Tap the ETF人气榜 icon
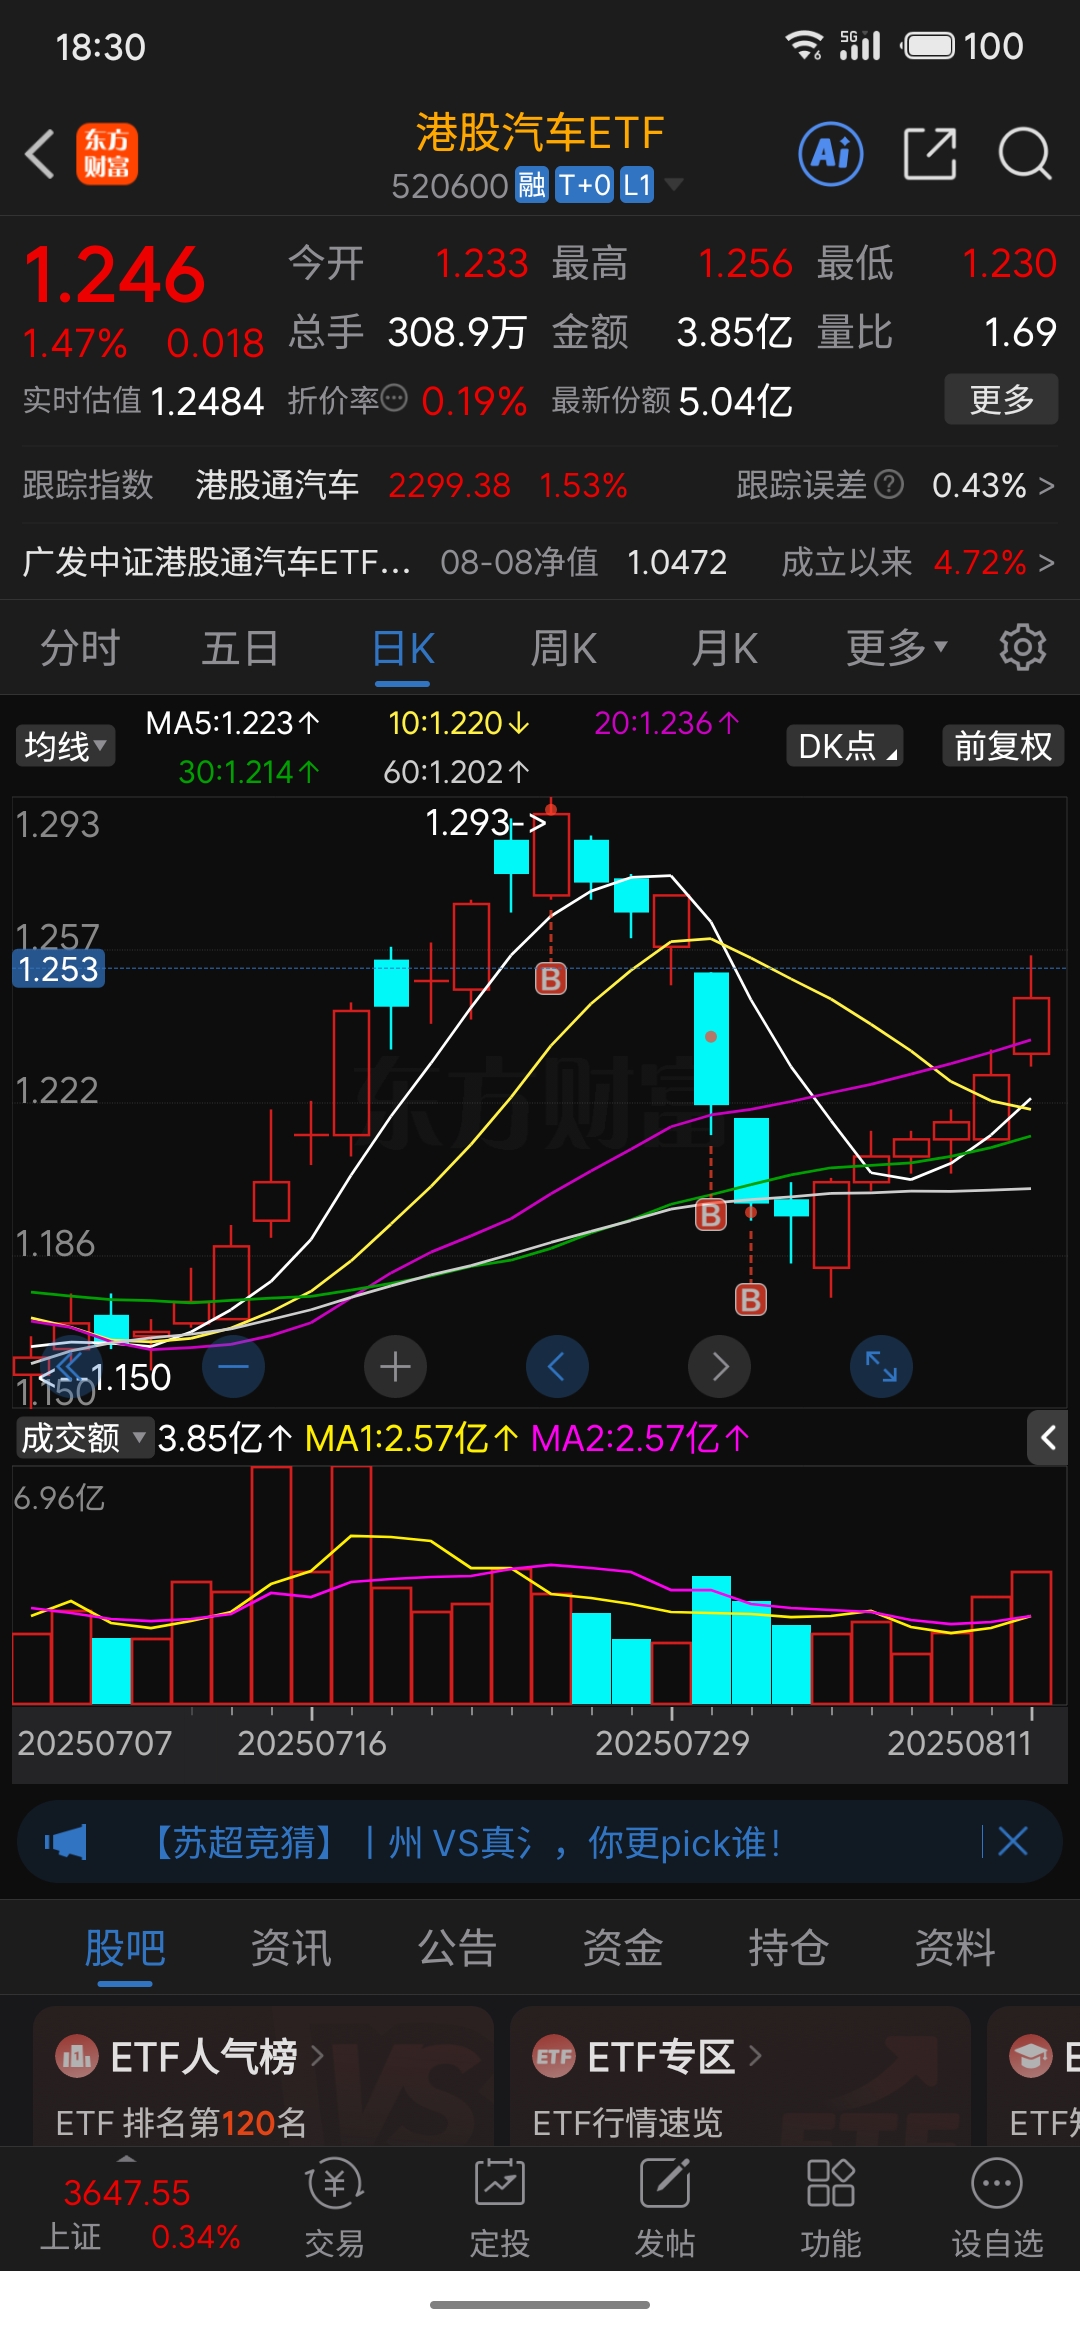Image resolution: width=1080 pixels, height=2340 pixels. point(76,2056)
